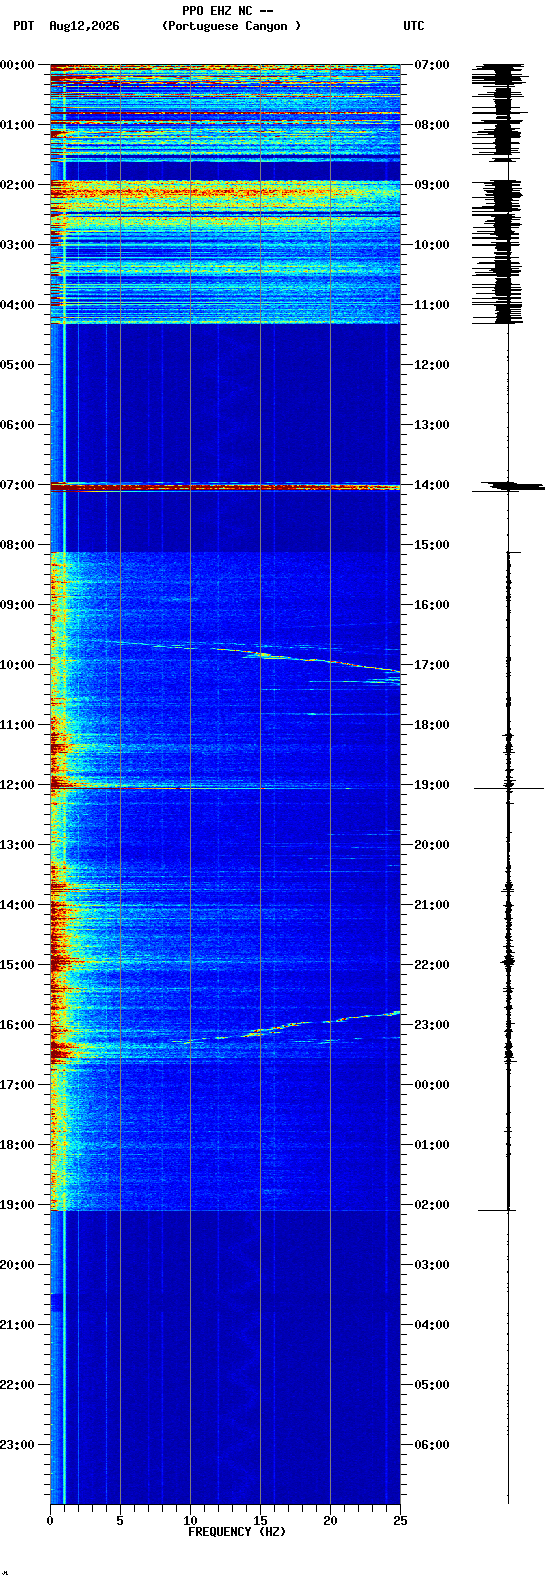The image size is (552, 1584).
Task: Click the 02:00 UTC time label
Action: click(432, 1205)
